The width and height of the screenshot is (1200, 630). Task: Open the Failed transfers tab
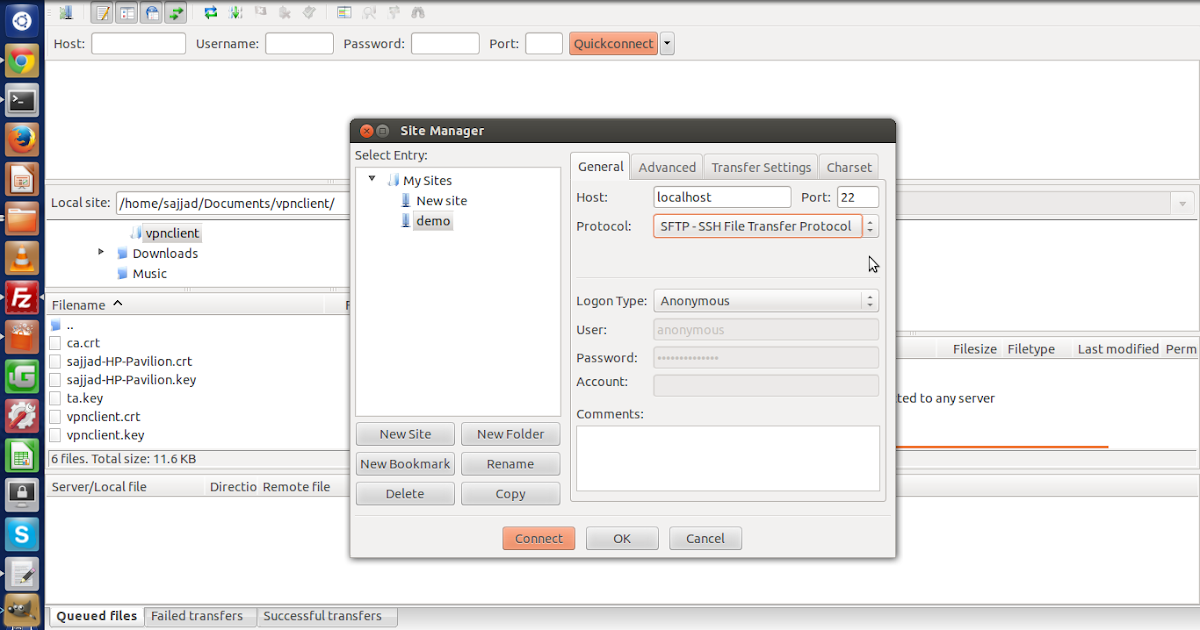click(199, 616)
